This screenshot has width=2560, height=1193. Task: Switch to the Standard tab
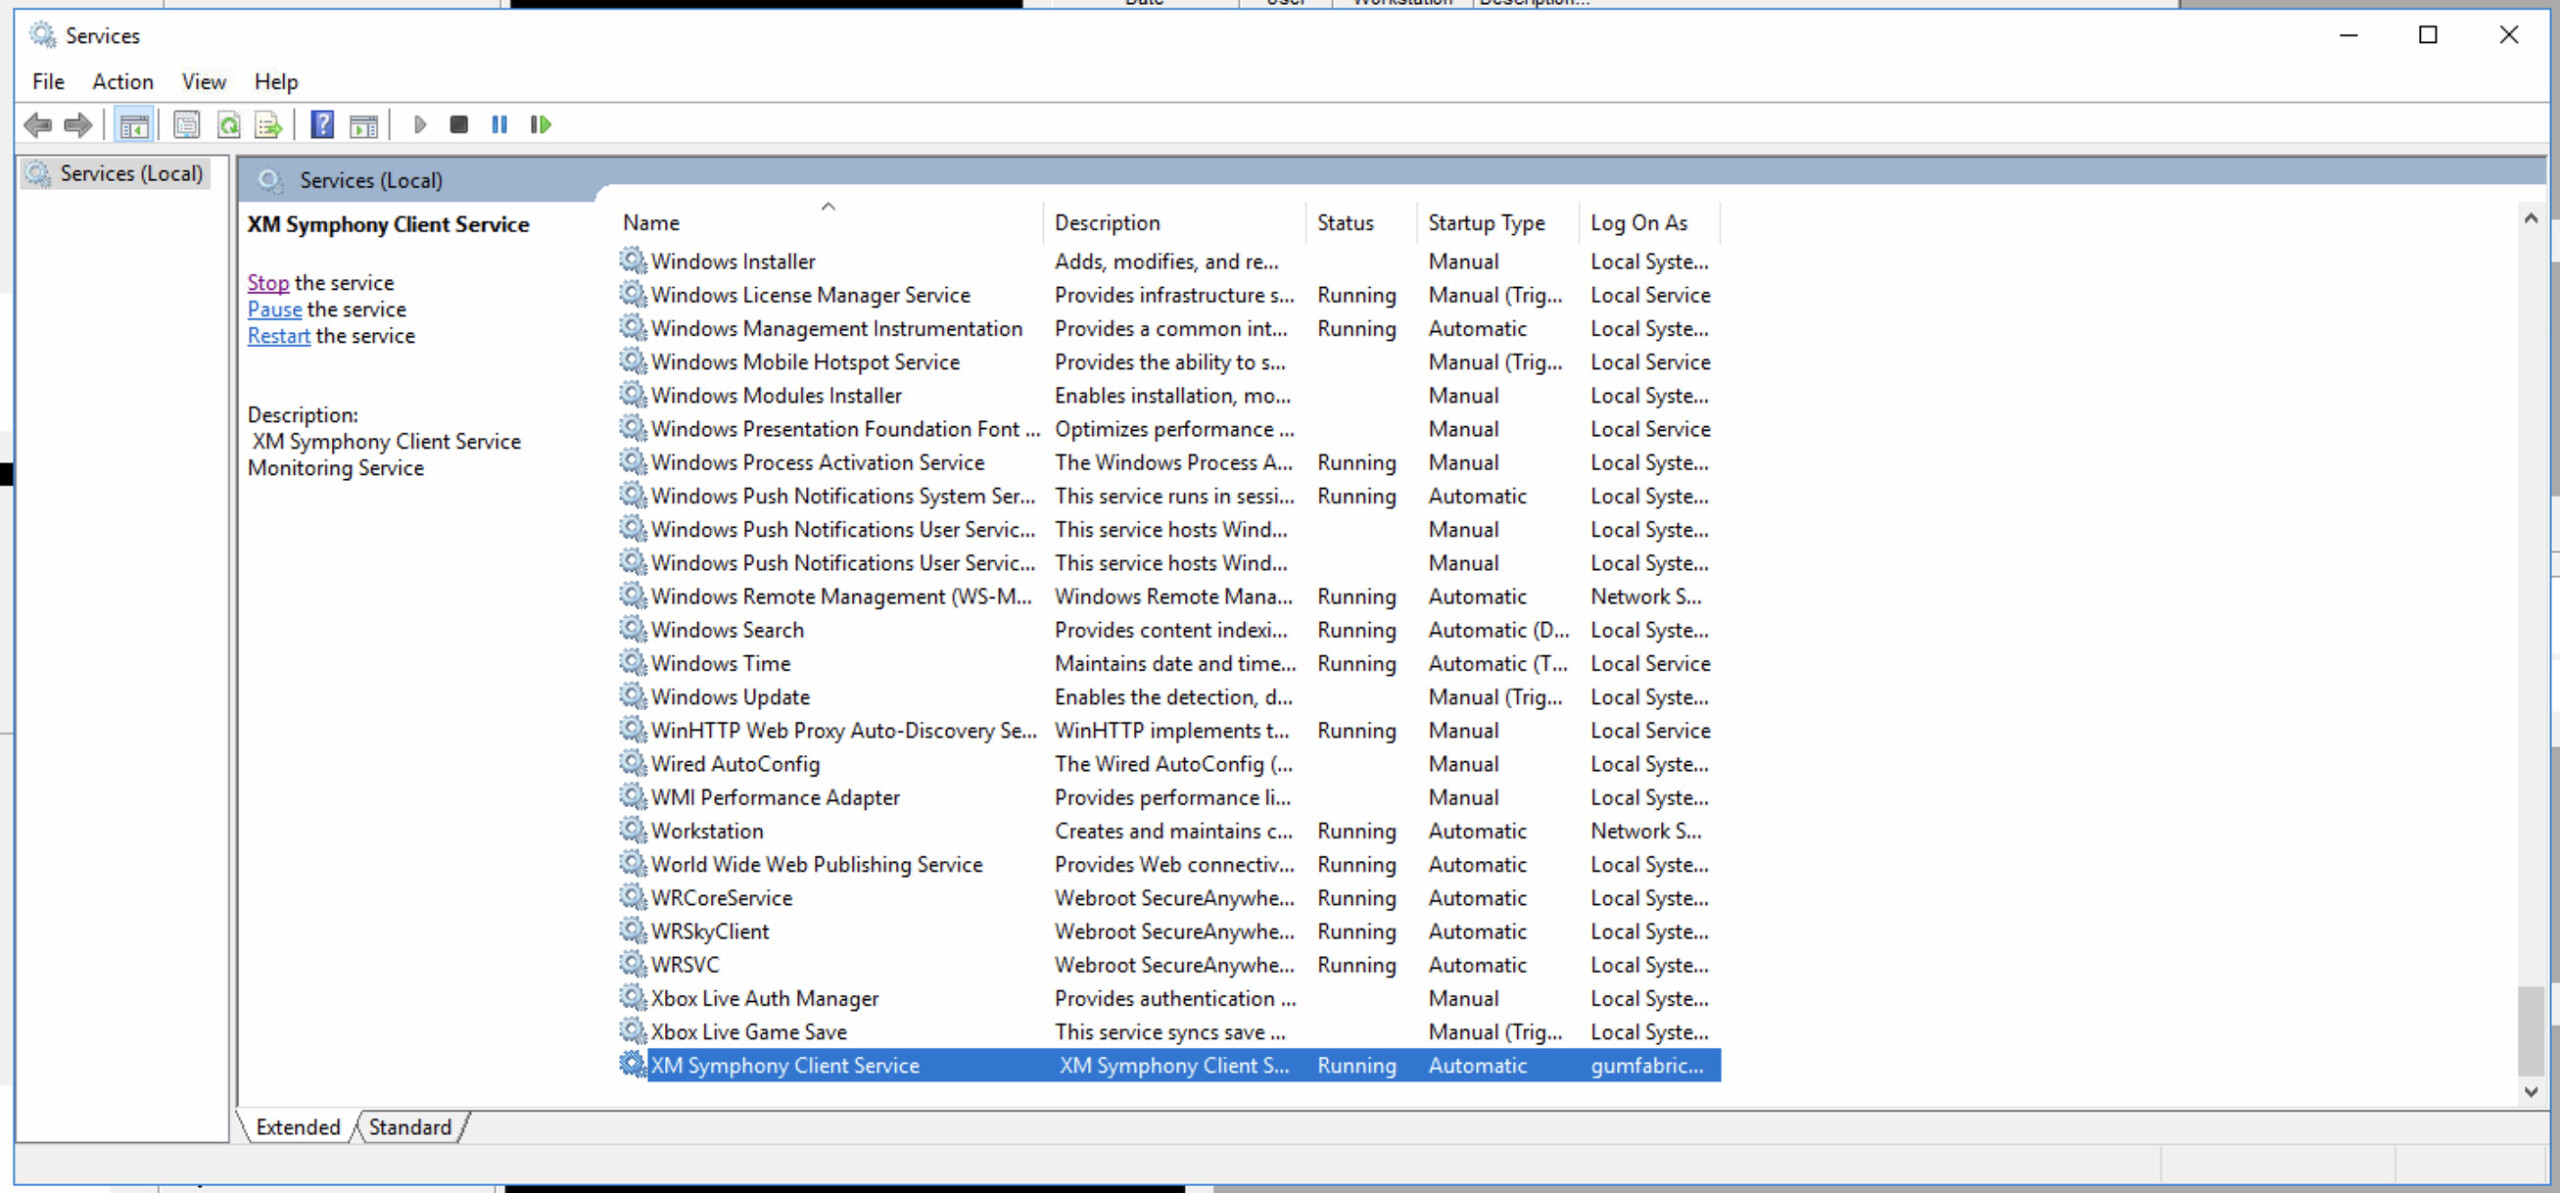410,1127
